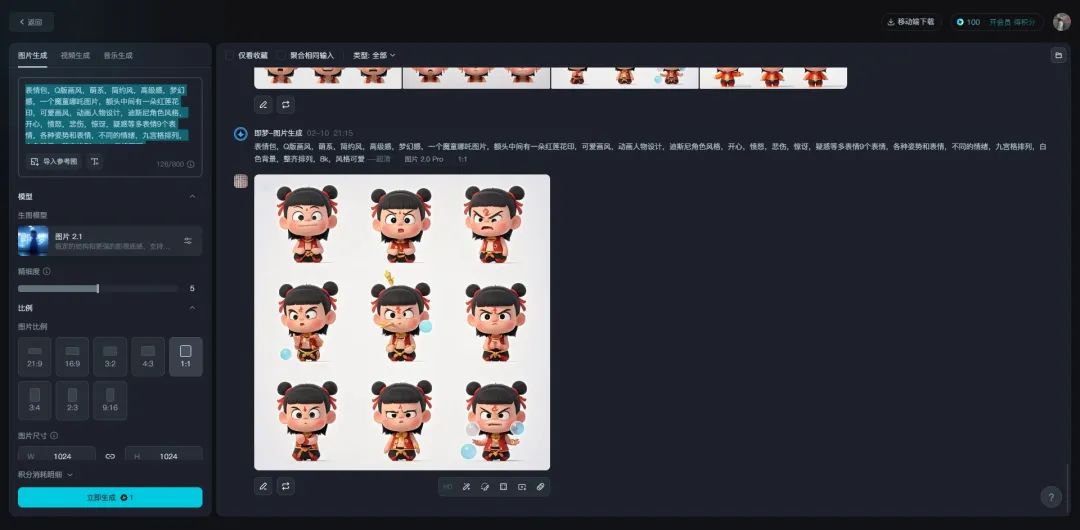Viewport: 1080px width, 530px height.
Task: Click the 返回 back button
Action: coord(31,22)
